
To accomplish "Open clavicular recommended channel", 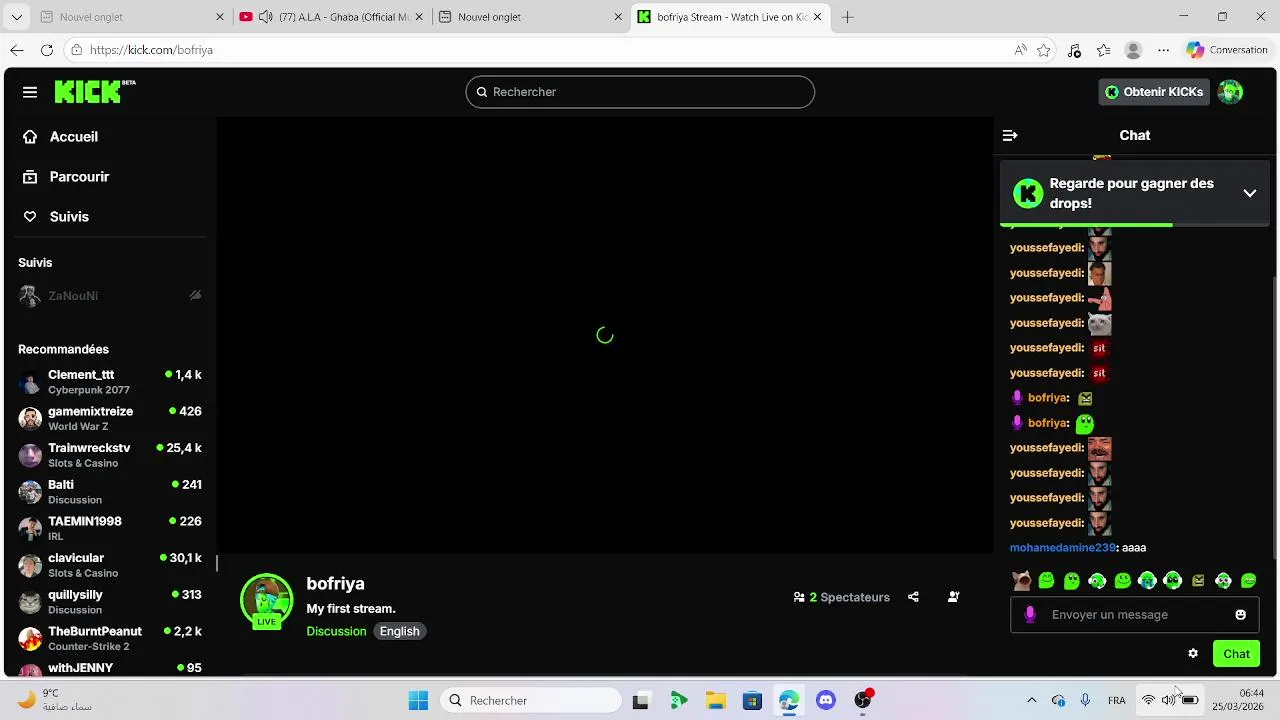I will coord(110,565).
